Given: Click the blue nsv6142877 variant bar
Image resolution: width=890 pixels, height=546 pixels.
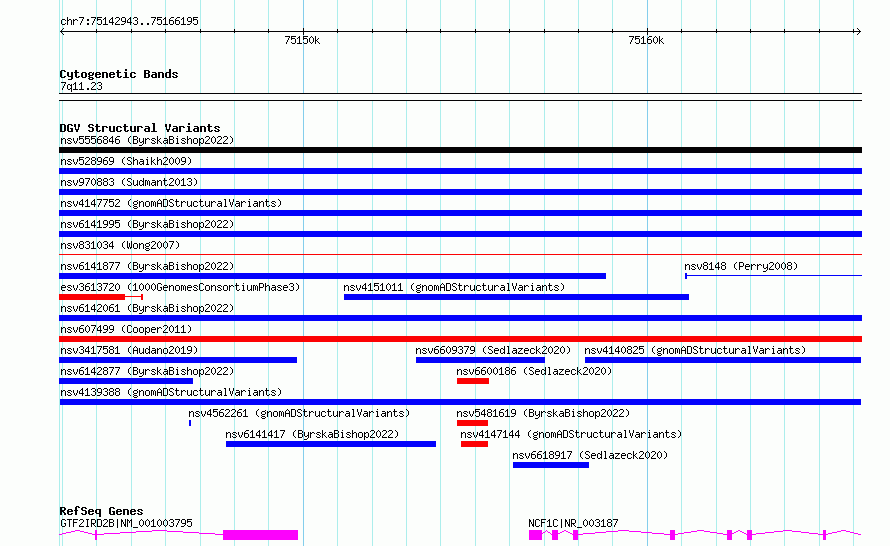Looking at the screenshot, I should click(x=126, y=381).
